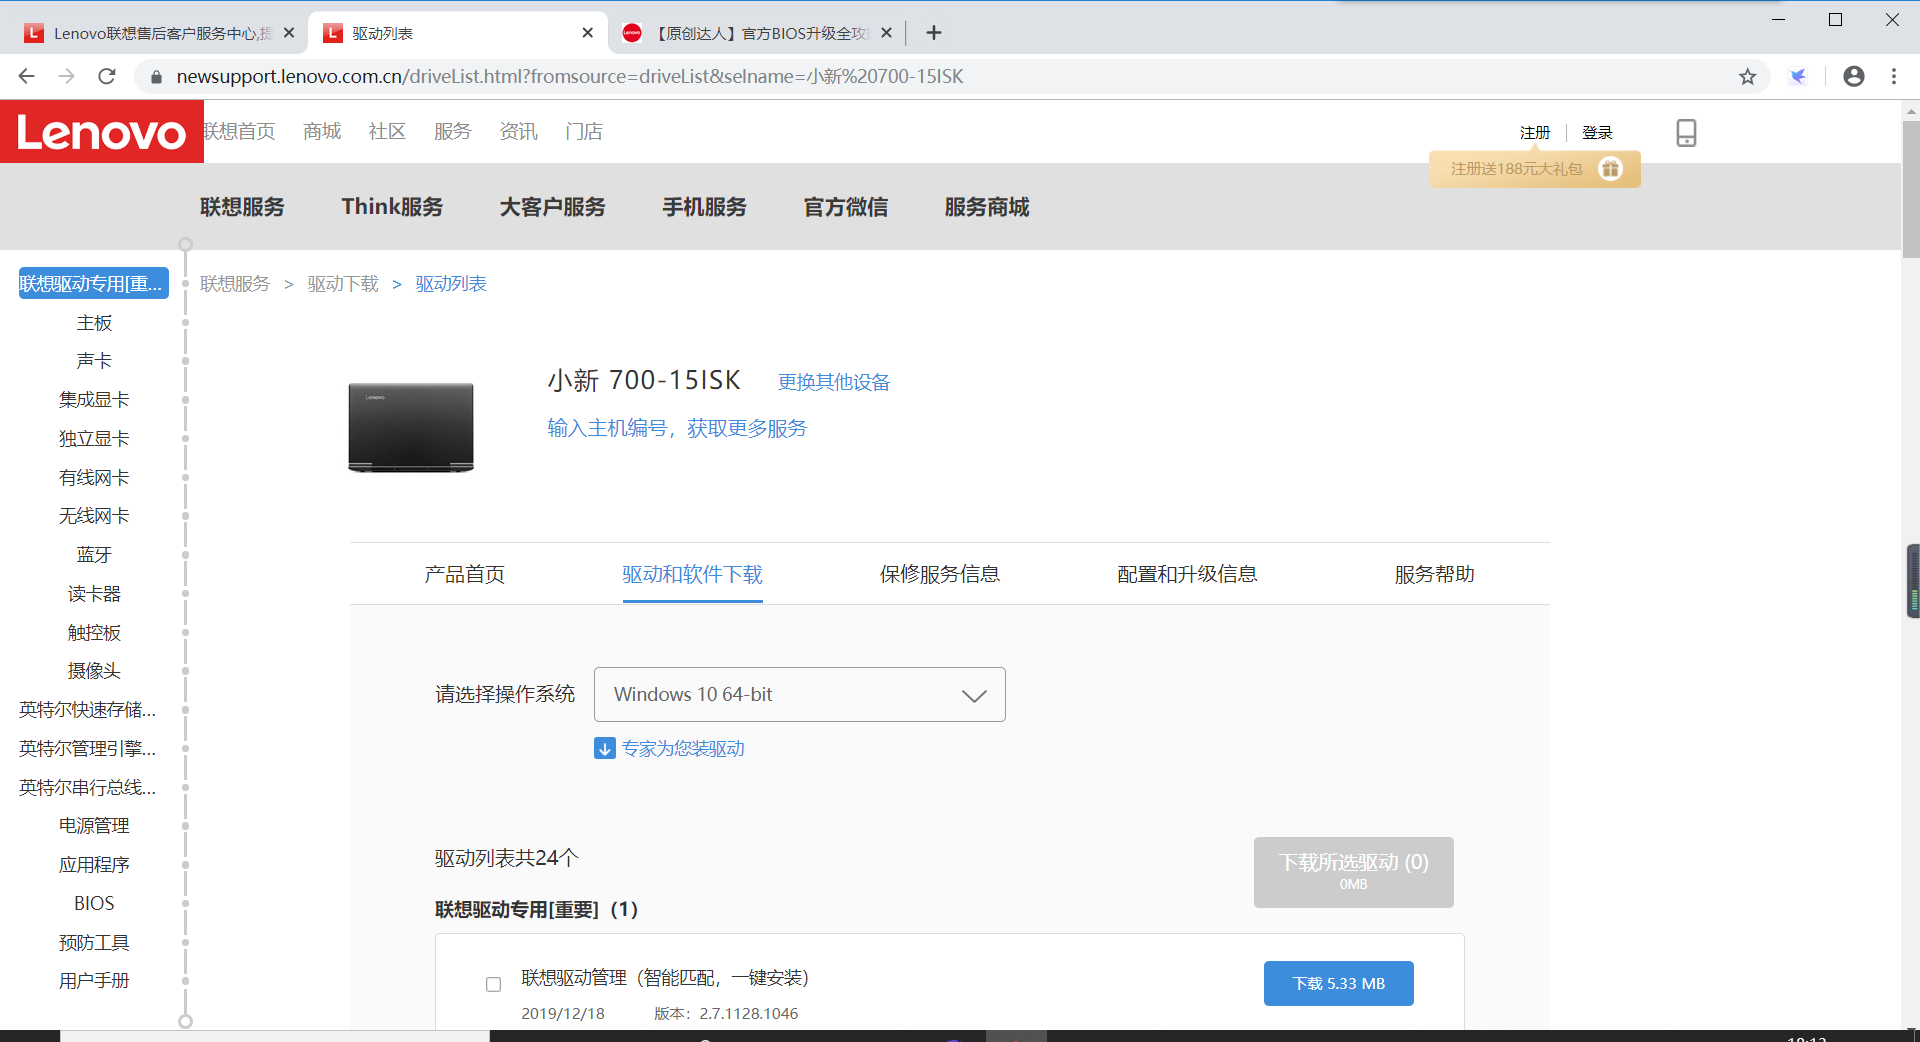
Task: Click 服务商城 in main navigation
Action: click(987, 207)
